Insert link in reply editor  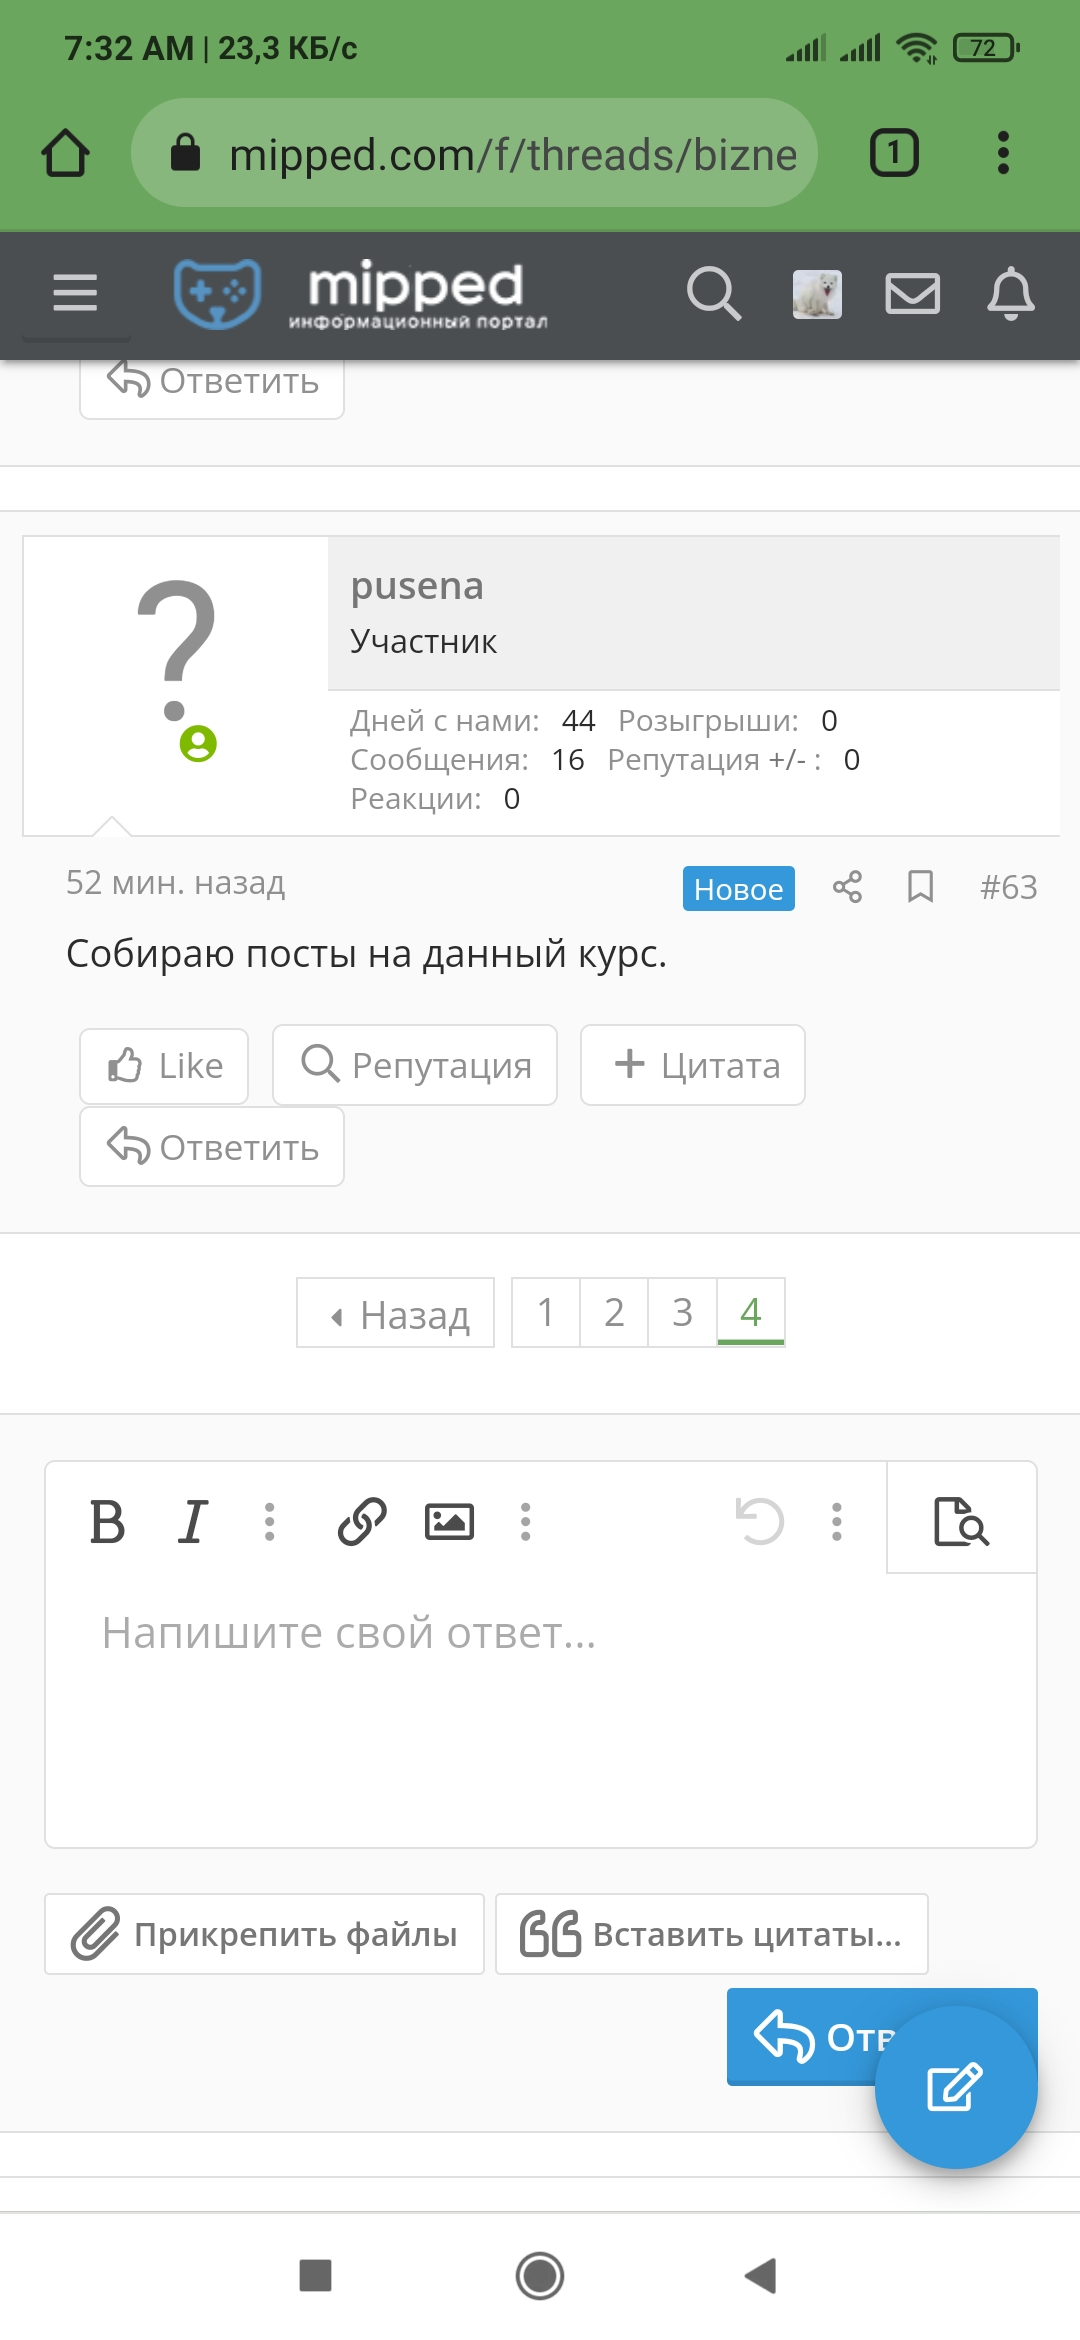point(362,1522)
